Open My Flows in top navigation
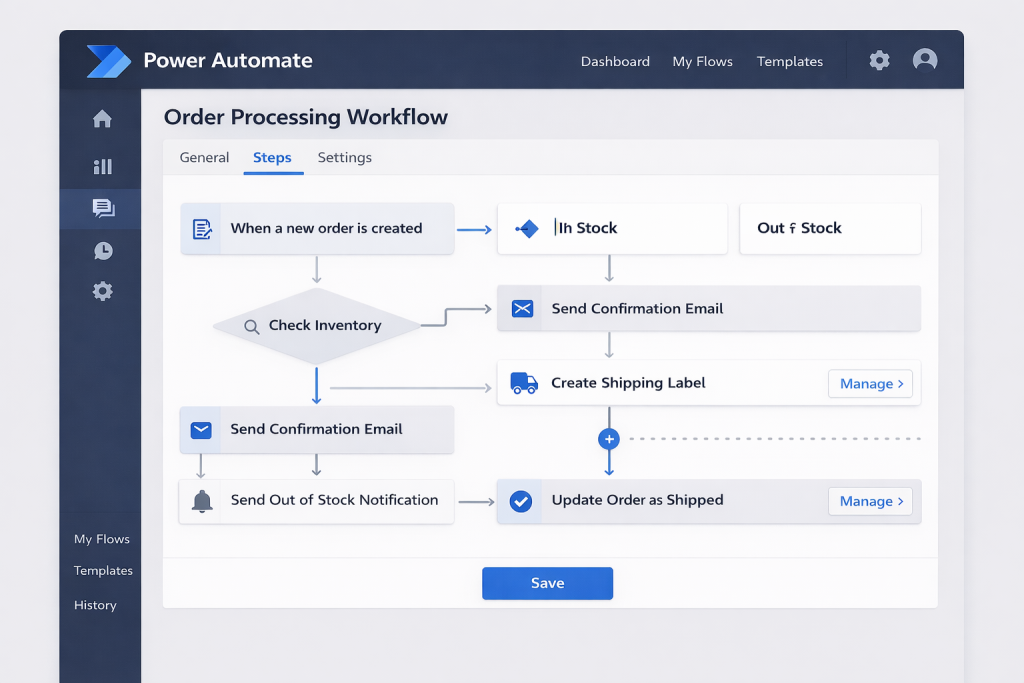 [x=702, y=62]
